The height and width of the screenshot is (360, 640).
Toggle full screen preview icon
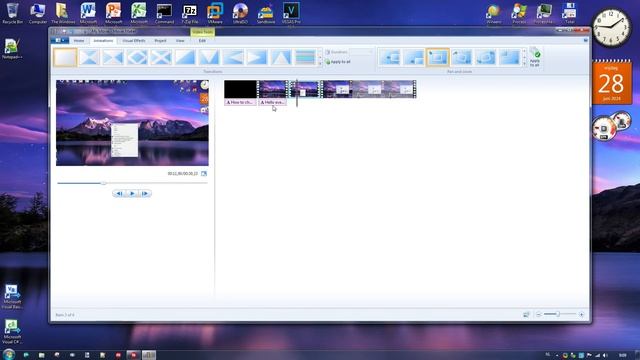(x=204, y=173)
